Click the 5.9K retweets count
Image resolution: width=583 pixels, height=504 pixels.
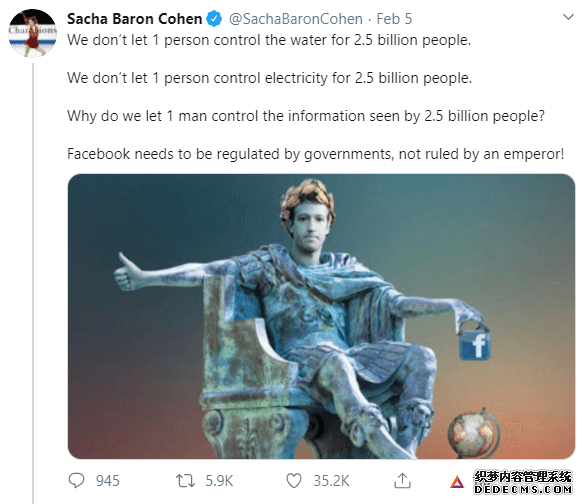219,481
